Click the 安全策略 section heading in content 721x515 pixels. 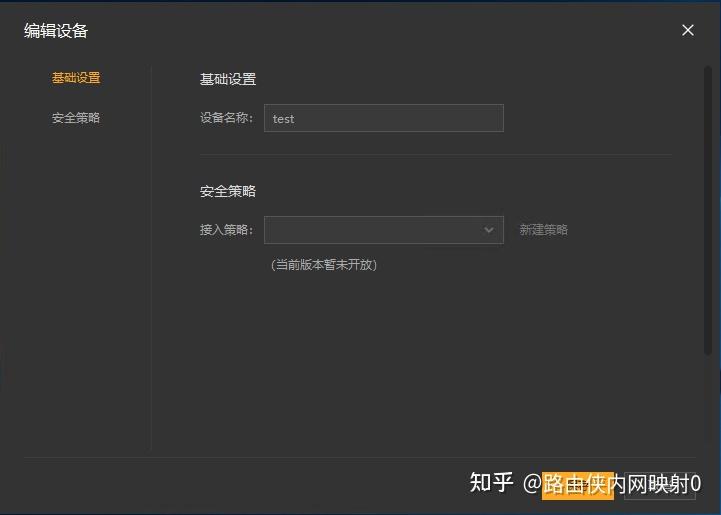tap(228, 191)
